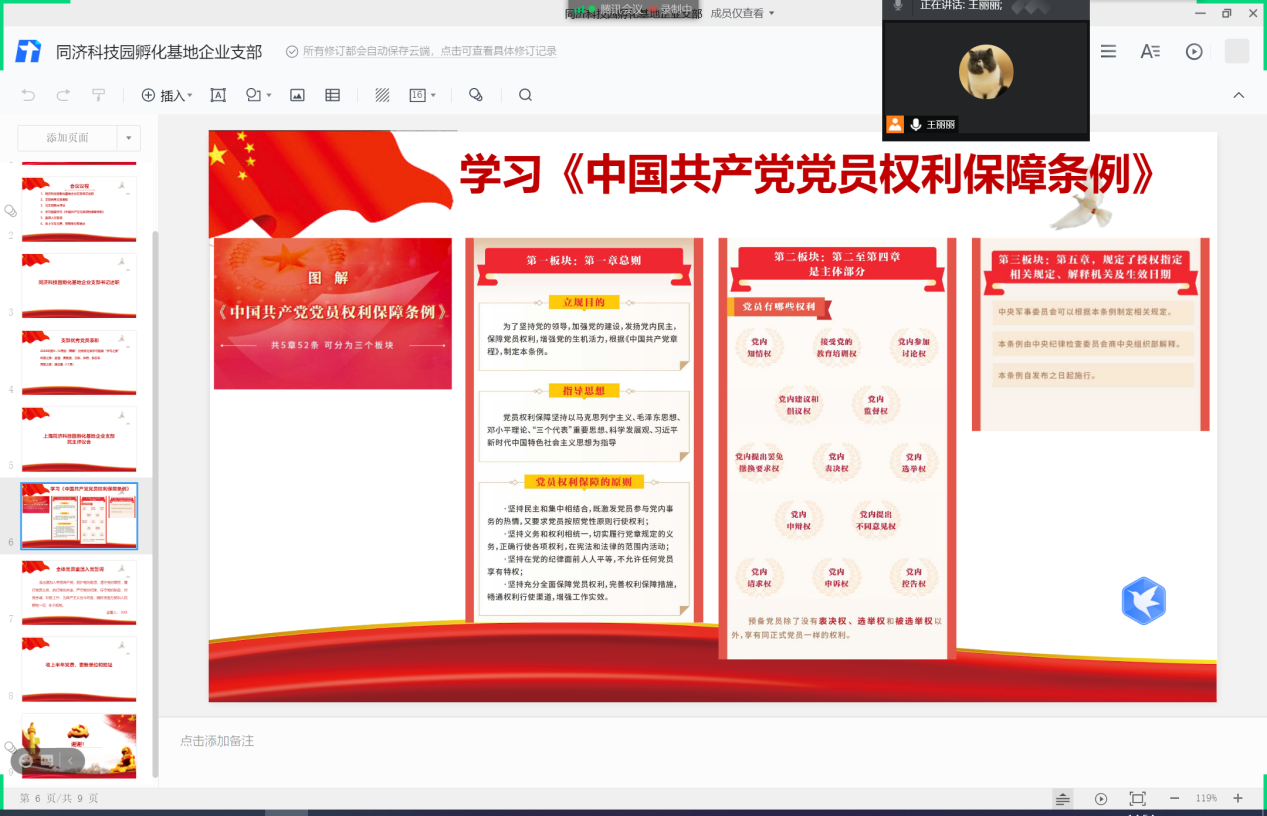
Task: Open the hamburger menu
Action: (1108, 51)
